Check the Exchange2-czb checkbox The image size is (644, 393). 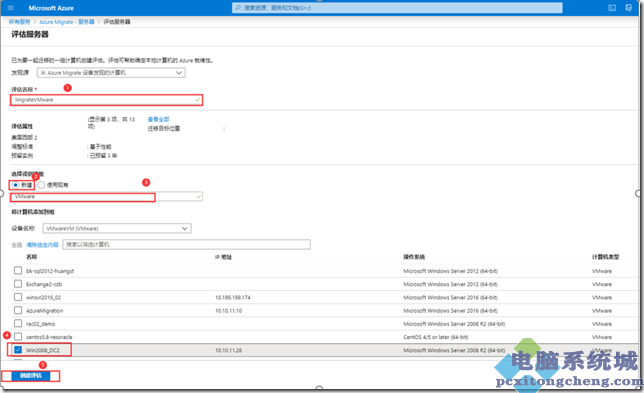click(18, 284)
